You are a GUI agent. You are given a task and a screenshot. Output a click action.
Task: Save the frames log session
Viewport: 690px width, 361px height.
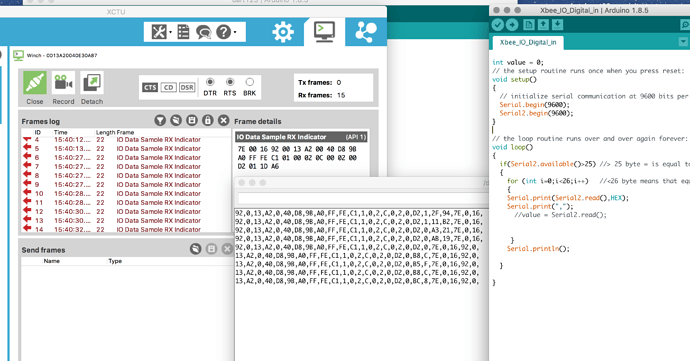pyautogui.click(x=192, y=120)
